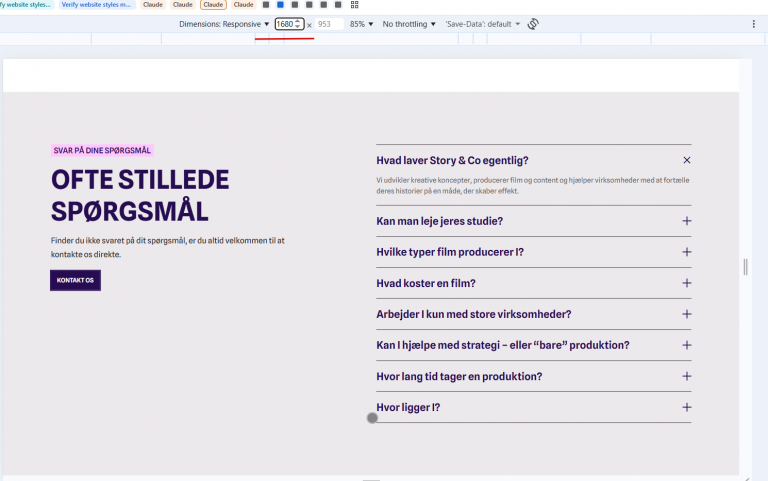Open the 85% zoom dropdown

pos(361,24)
